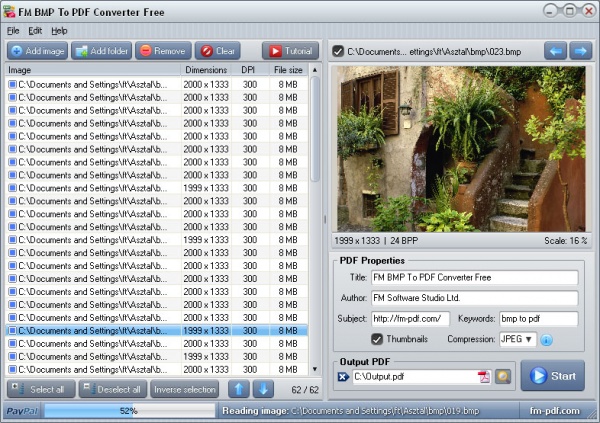Image resolution: width=600 pixels, height=423 pixels.
Task: Click the Inverse selection button
Action: (x=185, y=389)
